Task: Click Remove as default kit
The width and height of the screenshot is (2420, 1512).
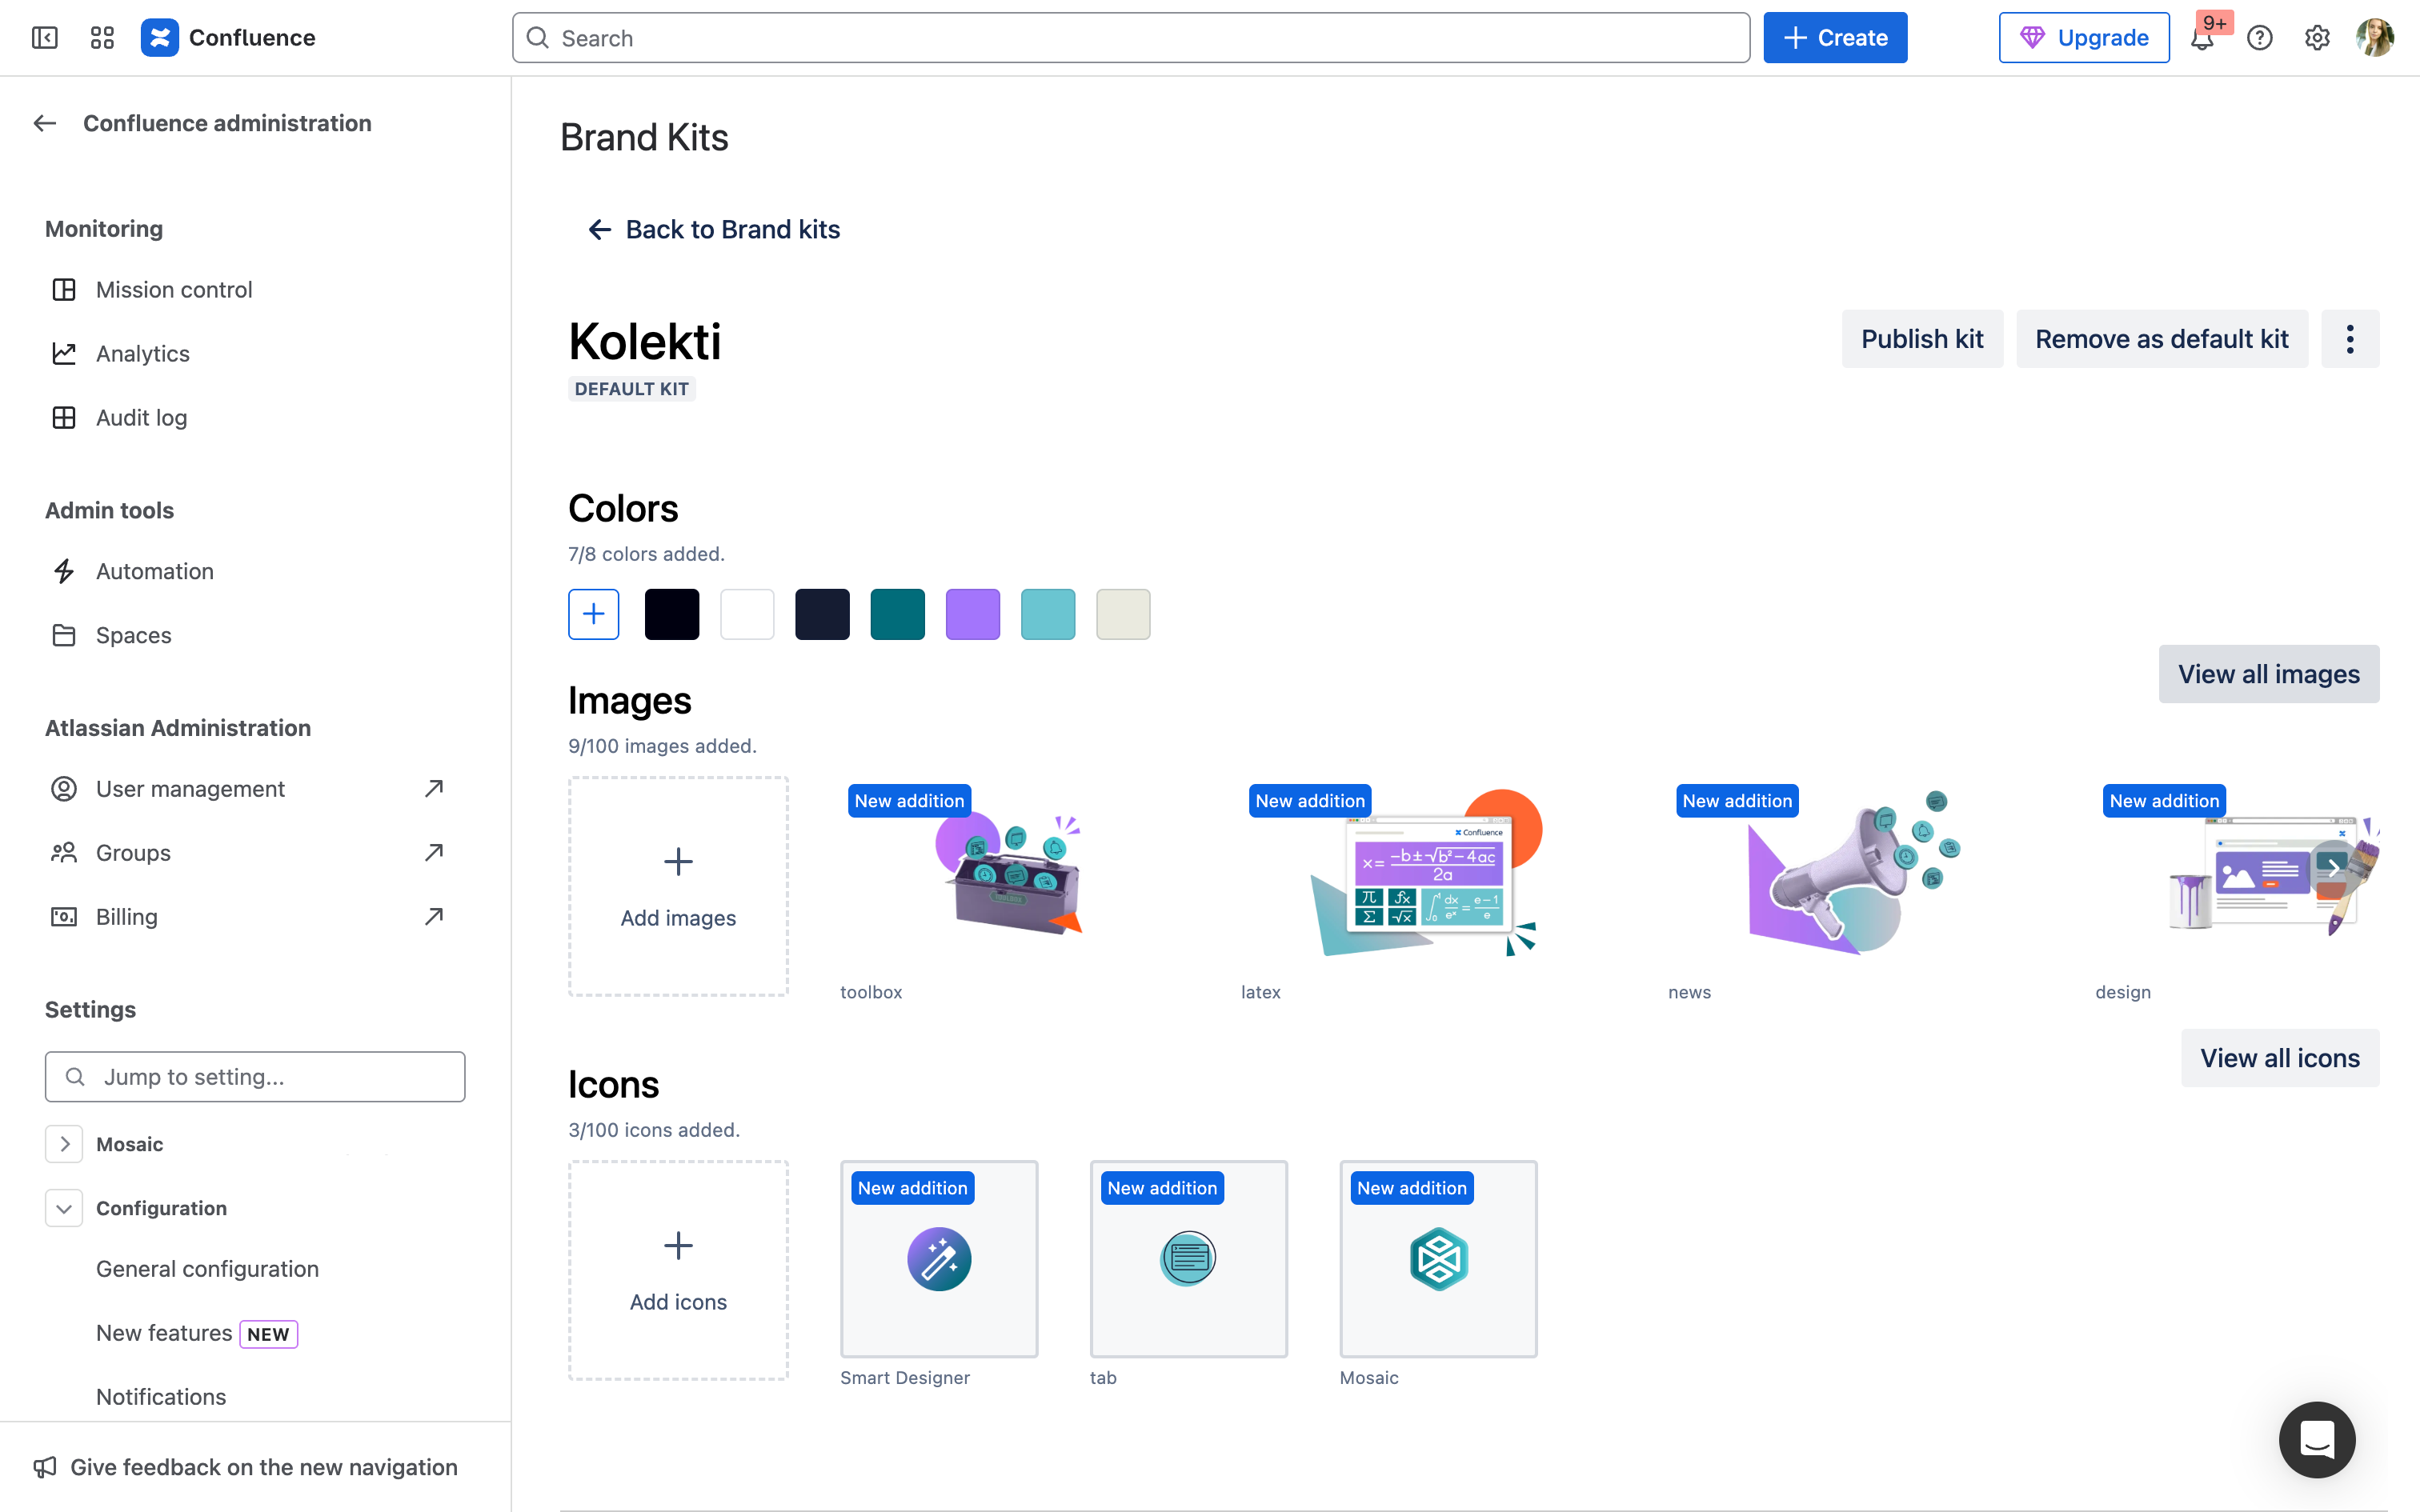Action: [2162, 339]
